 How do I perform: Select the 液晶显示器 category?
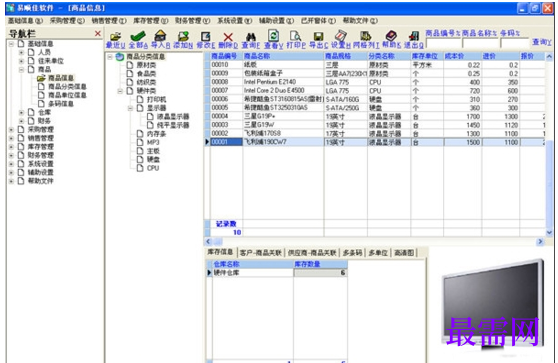point(173,117)
